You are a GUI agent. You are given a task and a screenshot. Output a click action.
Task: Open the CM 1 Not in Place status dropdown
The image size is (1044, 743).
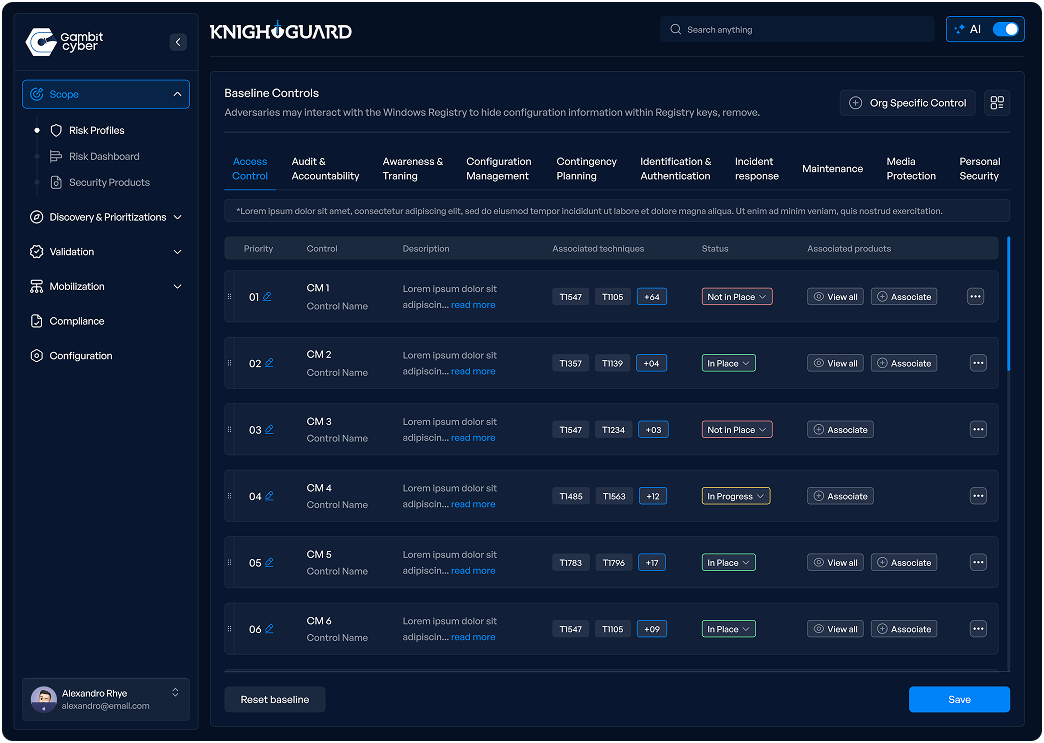pyautogui.click(x=737, y=297)
